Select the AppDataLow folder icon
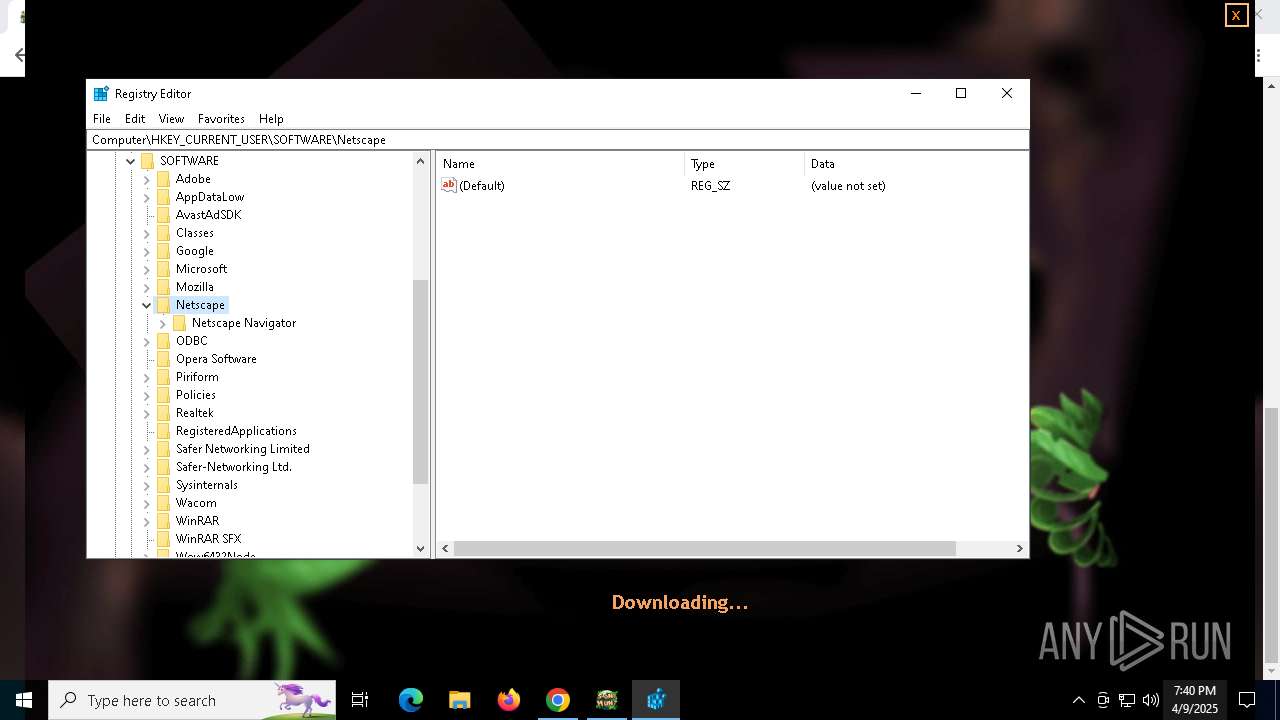The image size is (1280, 720). click(164, 197)
